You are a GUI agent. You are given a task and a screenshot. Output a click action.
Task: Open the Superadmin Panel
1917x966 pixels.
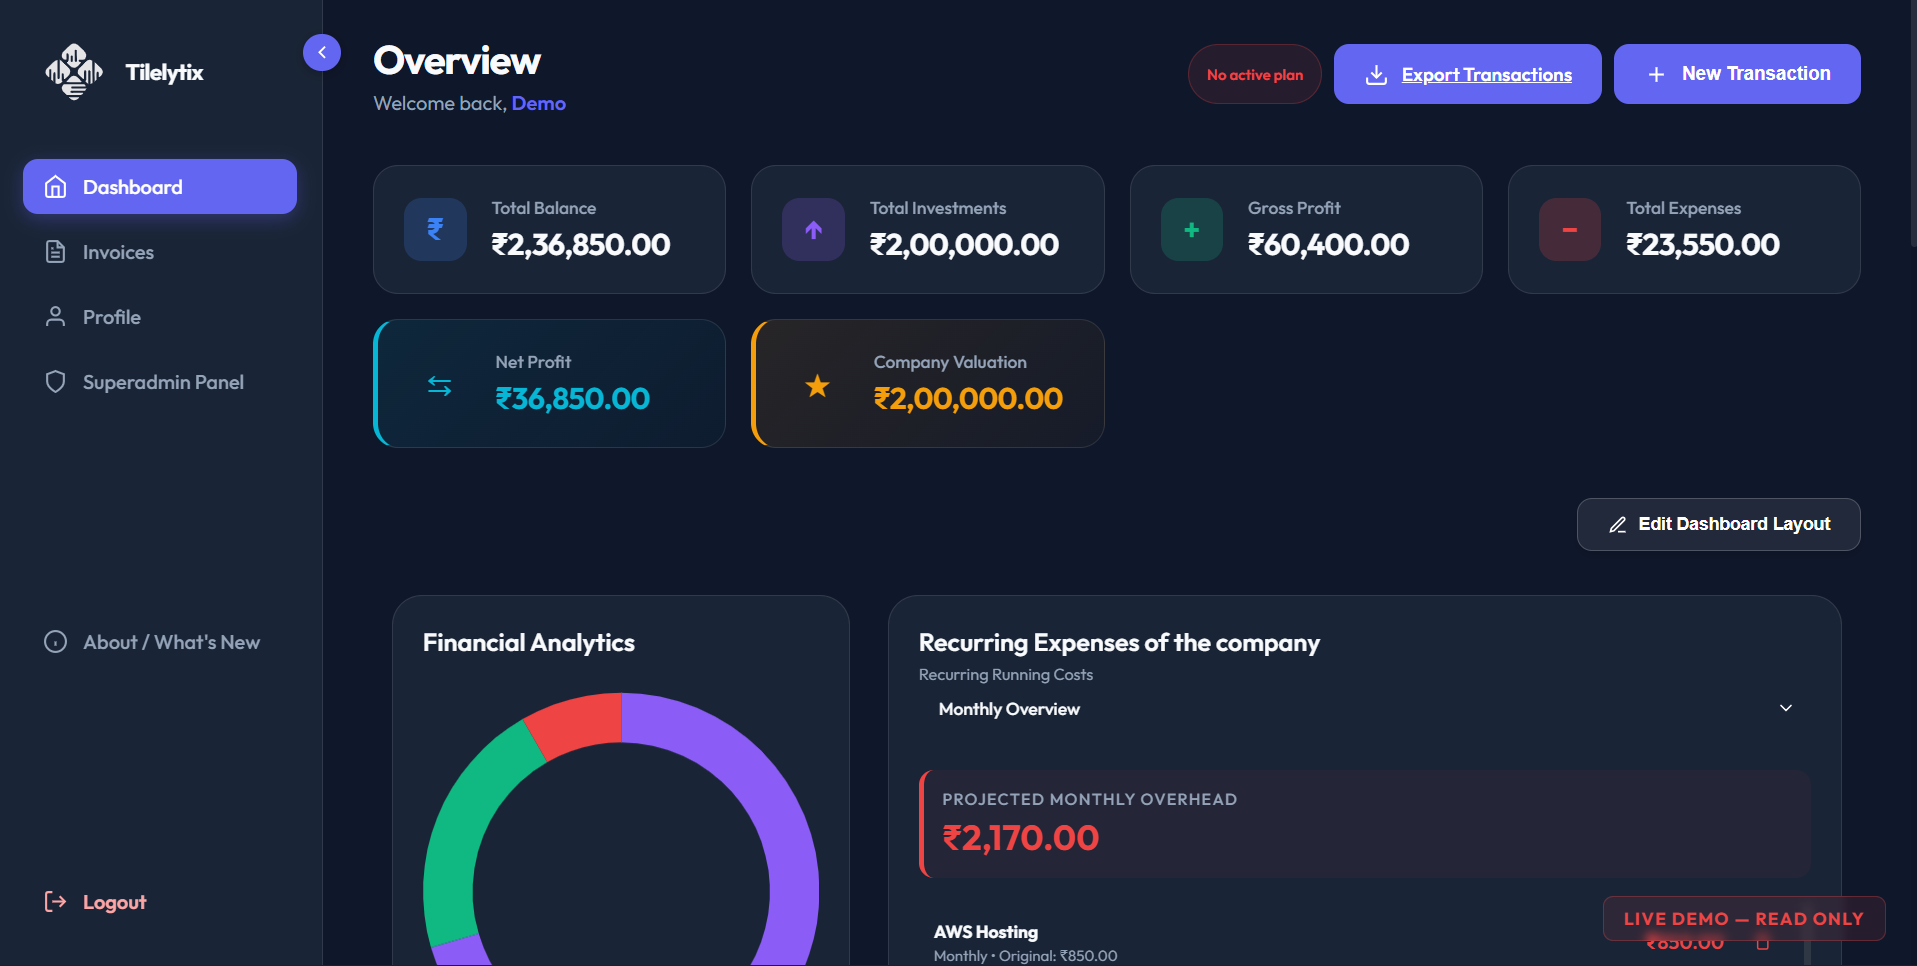point(160,382)
